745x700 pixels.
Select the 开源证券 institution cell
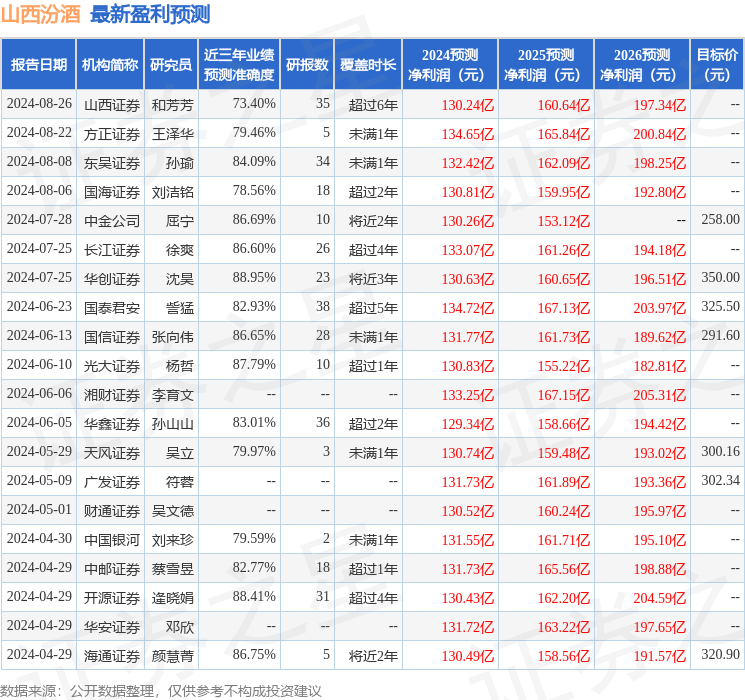(112, 598)
